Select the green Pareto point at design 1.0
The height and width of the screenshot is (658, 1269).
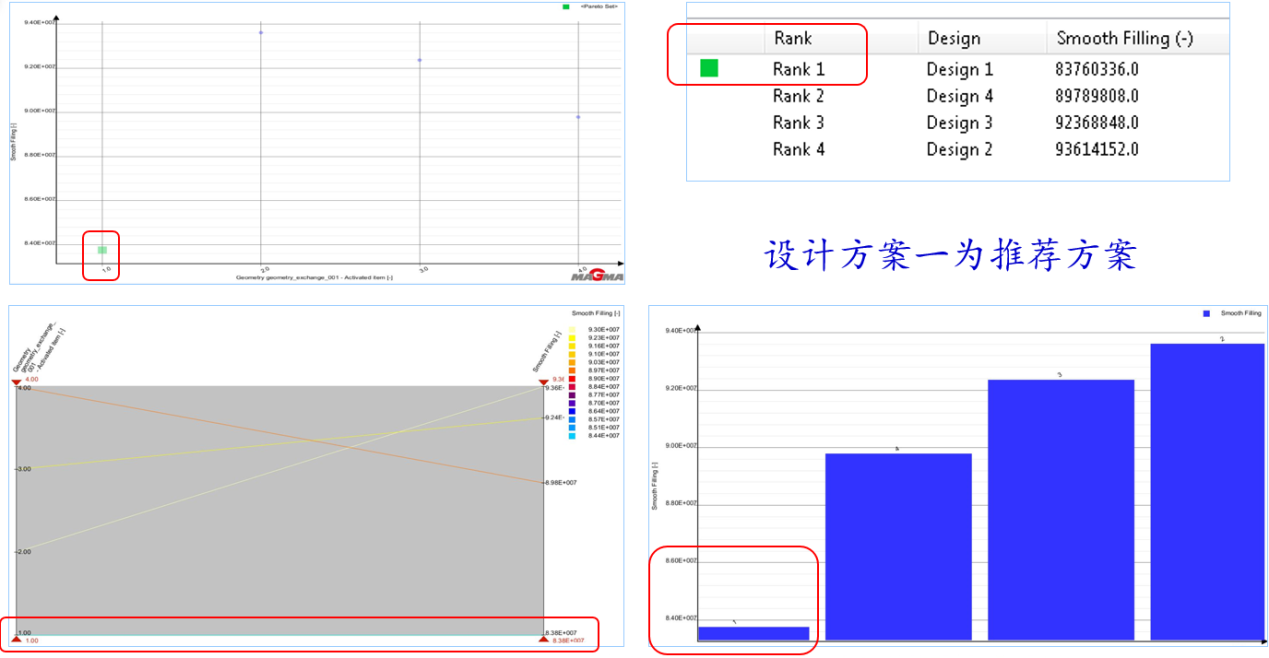tap(102, 250)
